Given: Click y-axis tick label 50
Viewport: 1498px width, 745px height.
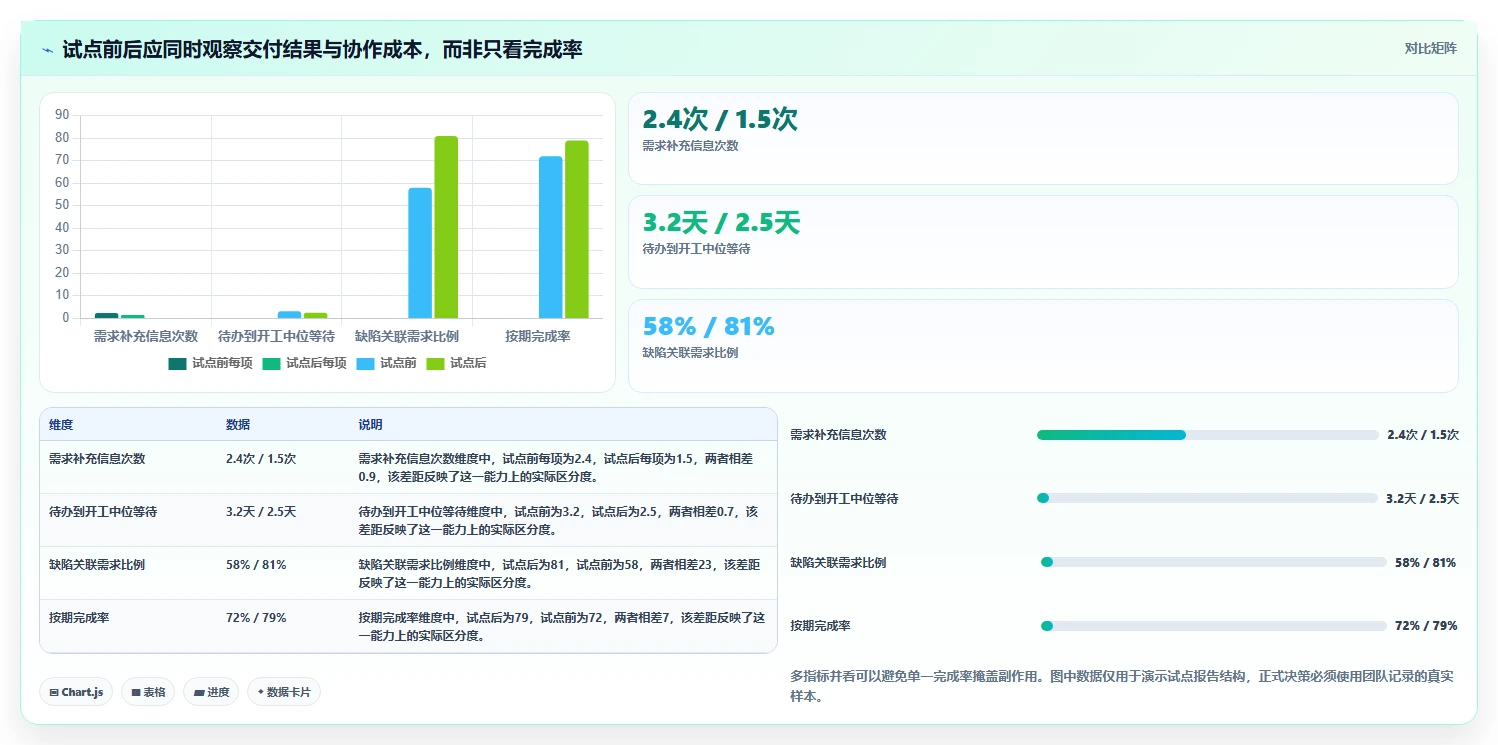Looking at the screenshot, I should (x=62, y=205).
